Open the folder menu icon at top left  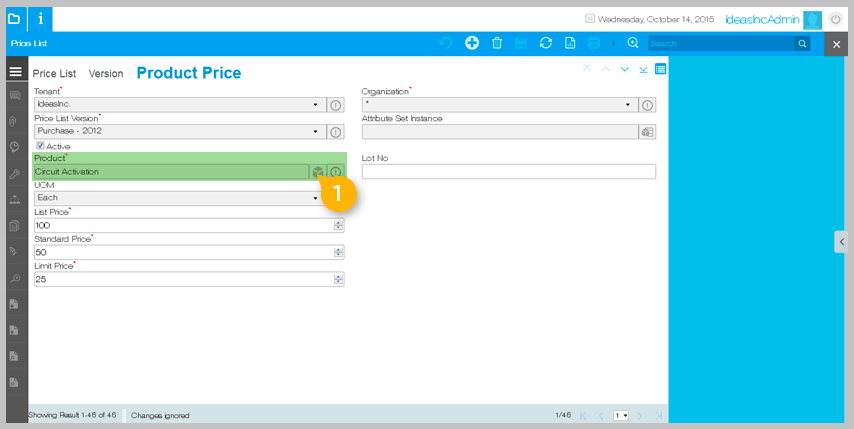click(14, 19)
